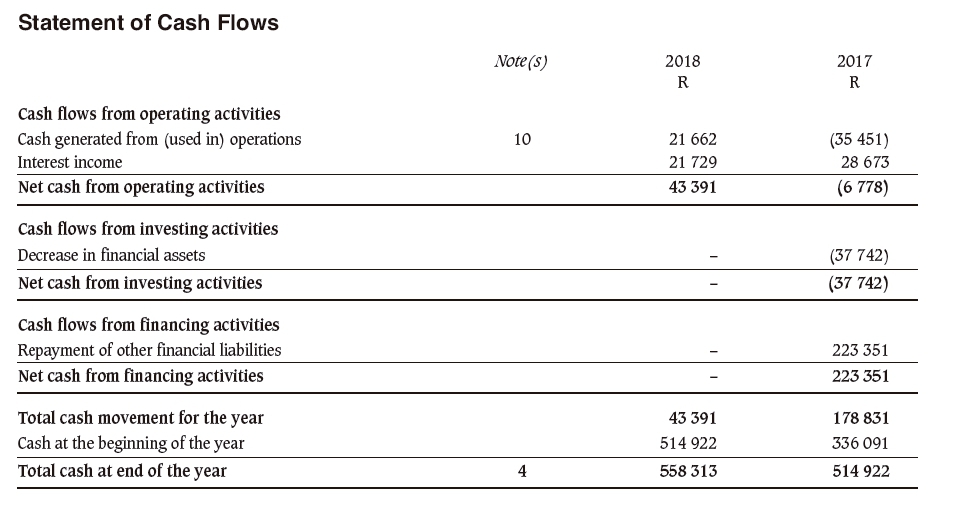
Task: Select the 2018 column header
Action: click(x=682, y=61)
